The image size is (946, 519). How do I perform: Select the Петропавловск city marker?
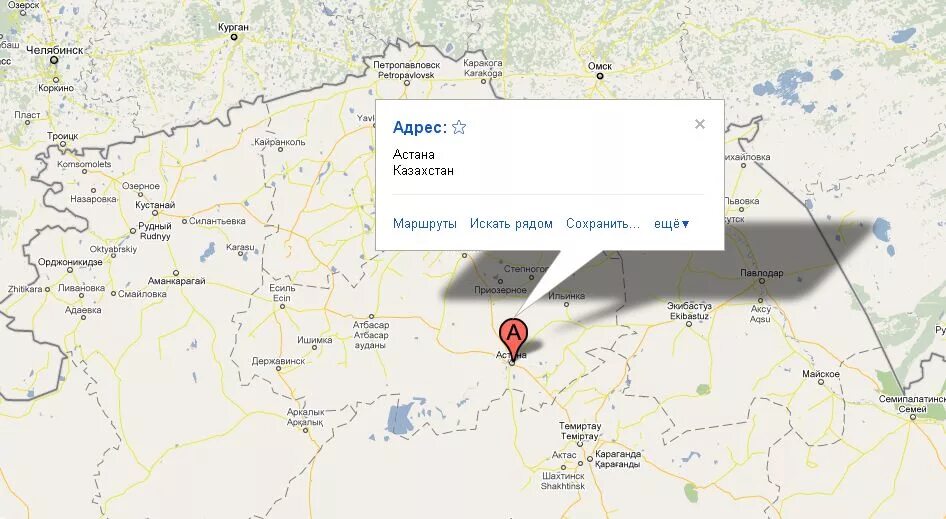pos(407,83)
